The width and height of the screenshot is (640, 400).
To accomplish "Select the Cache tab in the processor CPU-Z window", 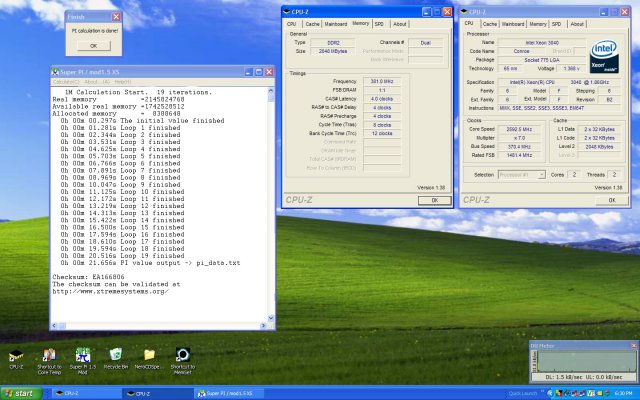I will point(490,24).
